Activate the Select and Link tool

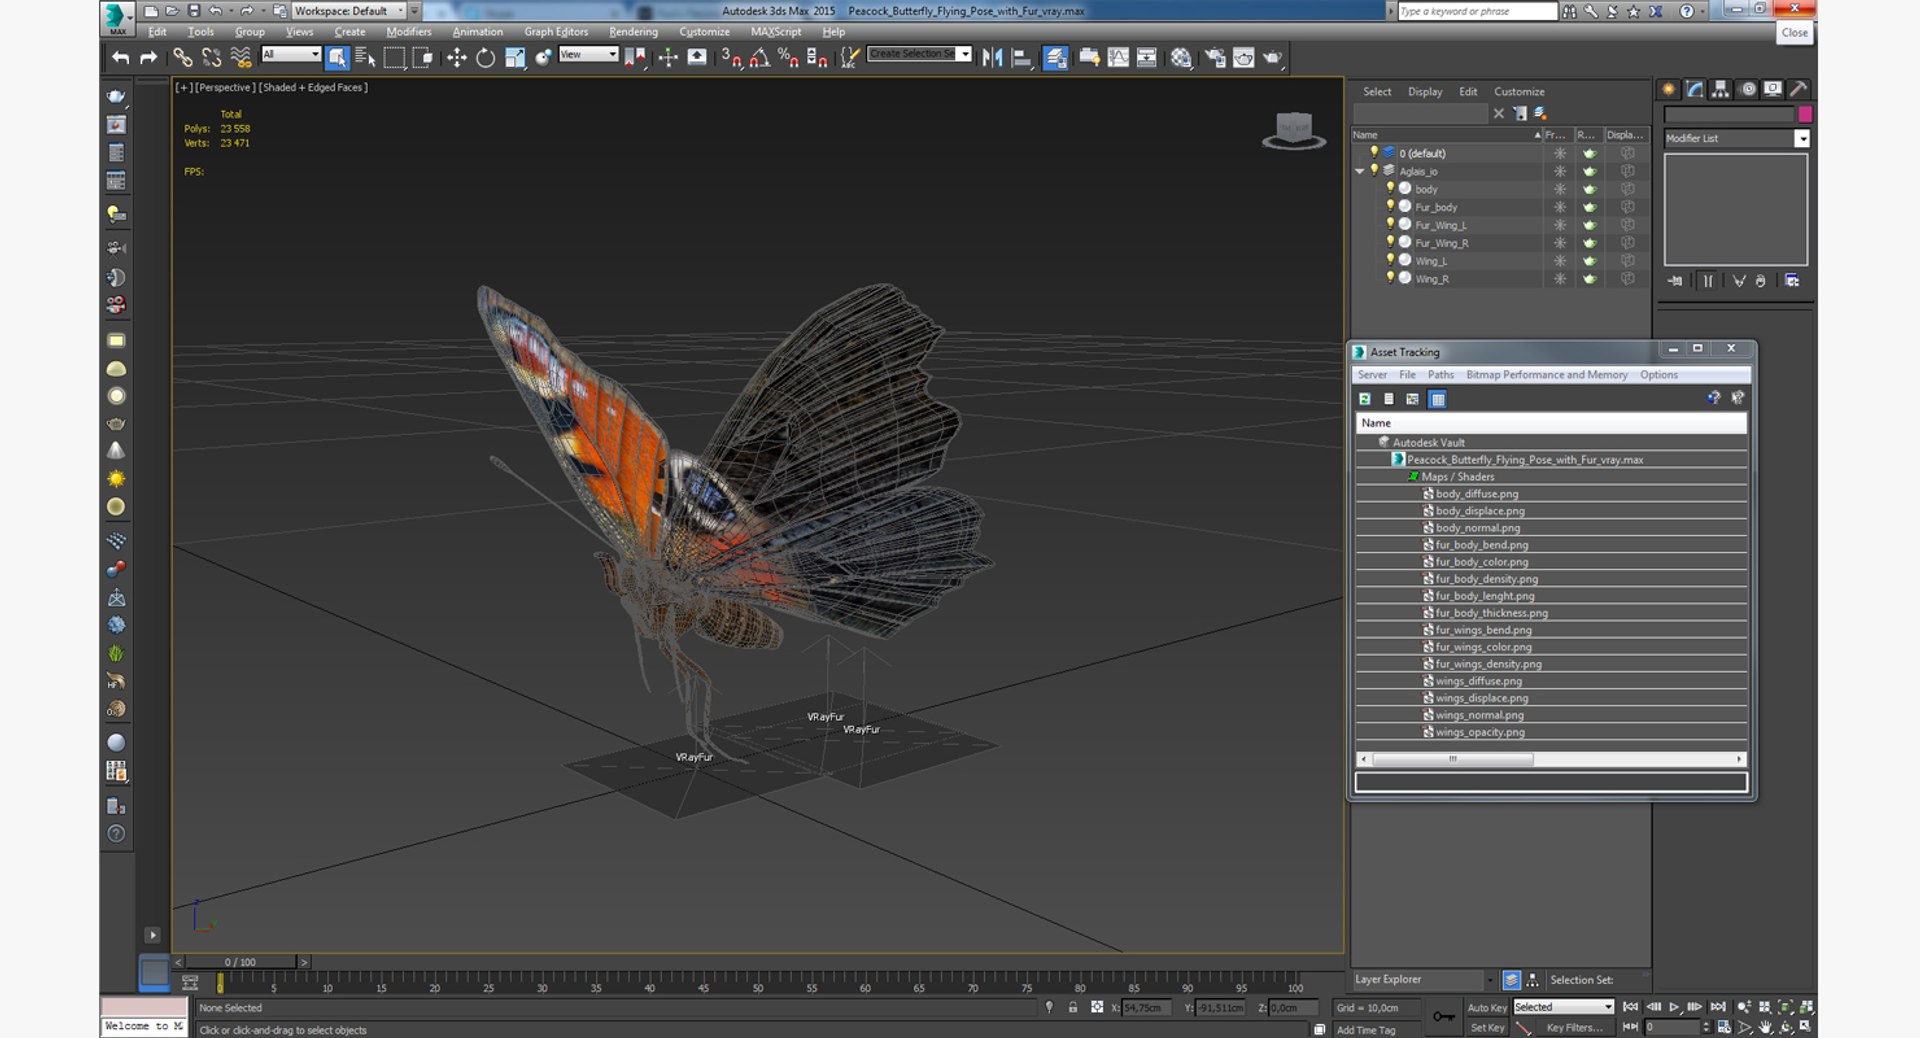point(182,58)
